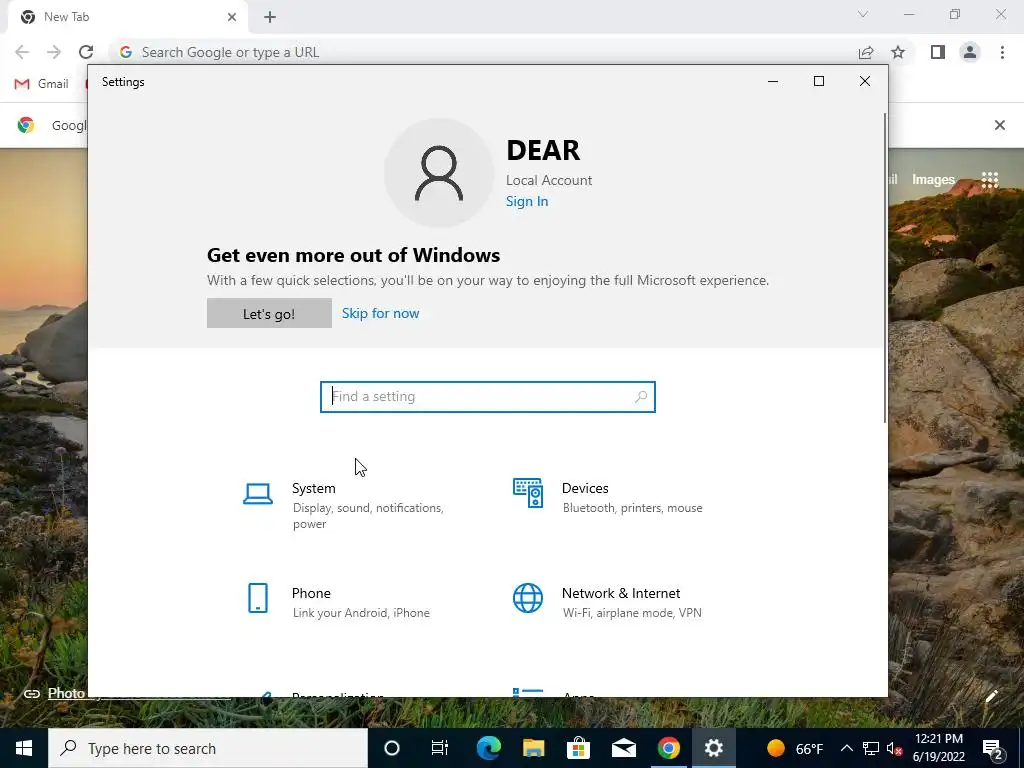Open the Gmail bookmark
Screen dimensions: 1024x768
coord(42,84)
